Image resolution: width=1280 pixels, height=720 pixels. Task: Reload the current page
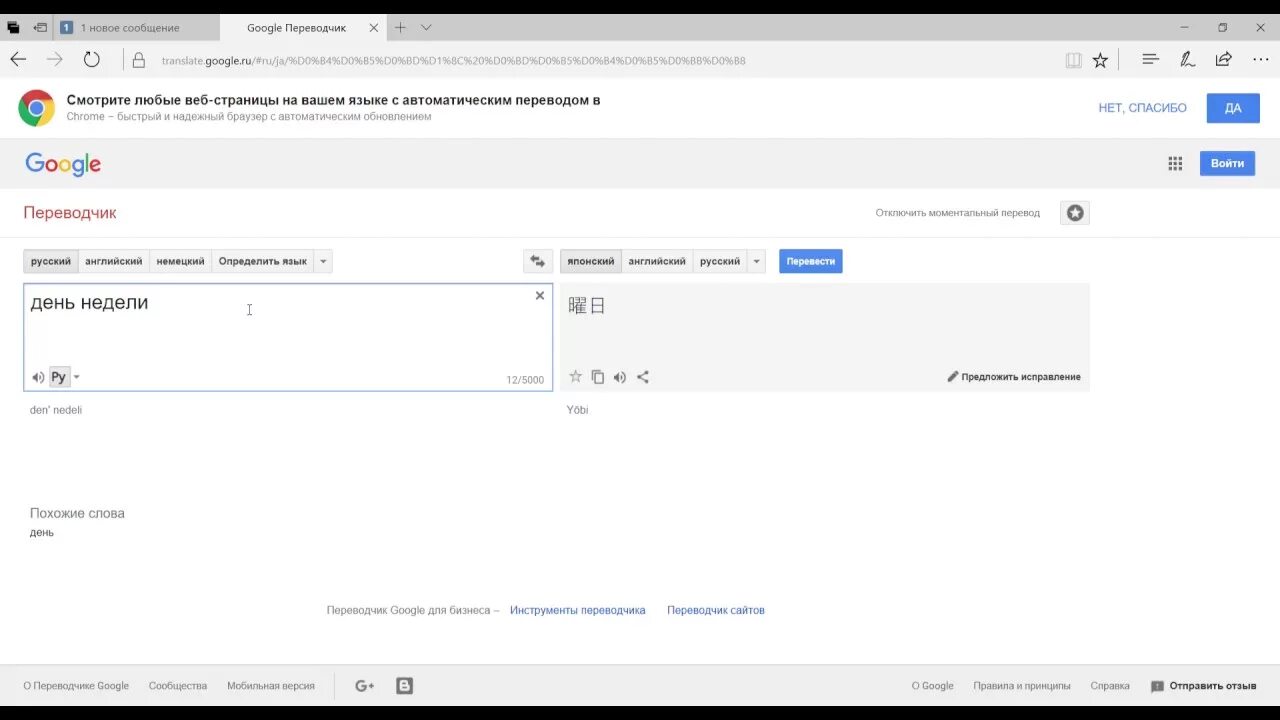pos(92,60)
